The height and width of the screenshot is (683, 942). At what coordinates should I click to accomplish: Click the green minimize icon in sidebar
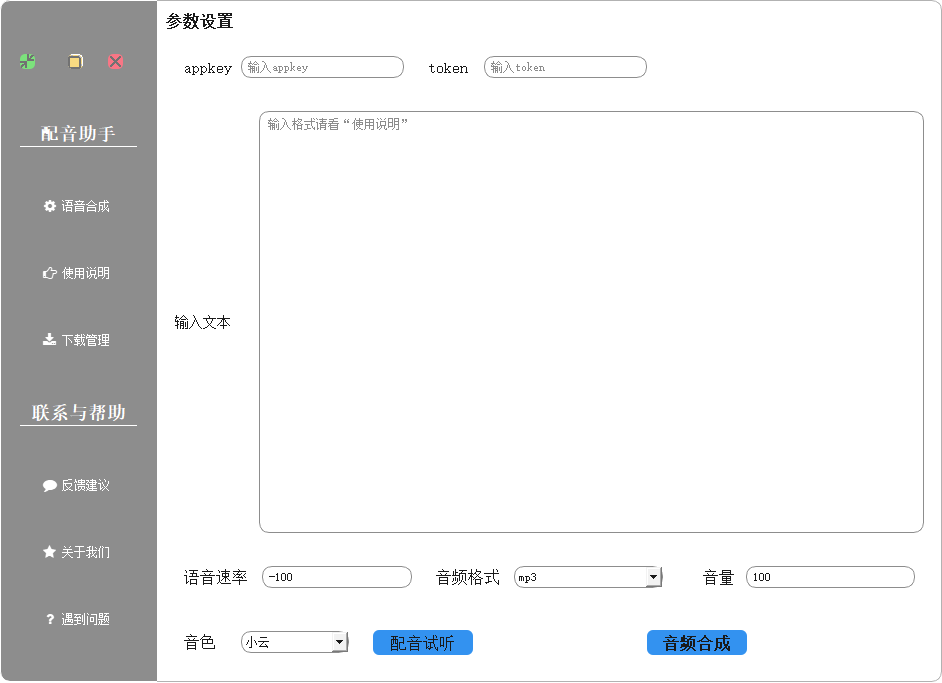tap(27, 61)
